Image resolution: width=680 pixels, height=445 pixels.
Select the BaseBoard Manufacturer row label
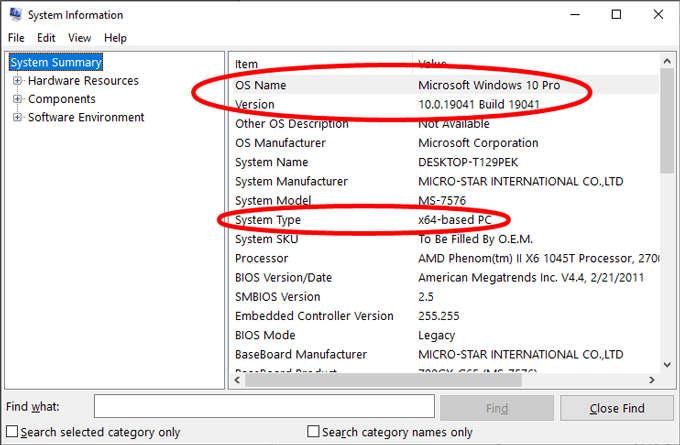(x=301, y=354)
